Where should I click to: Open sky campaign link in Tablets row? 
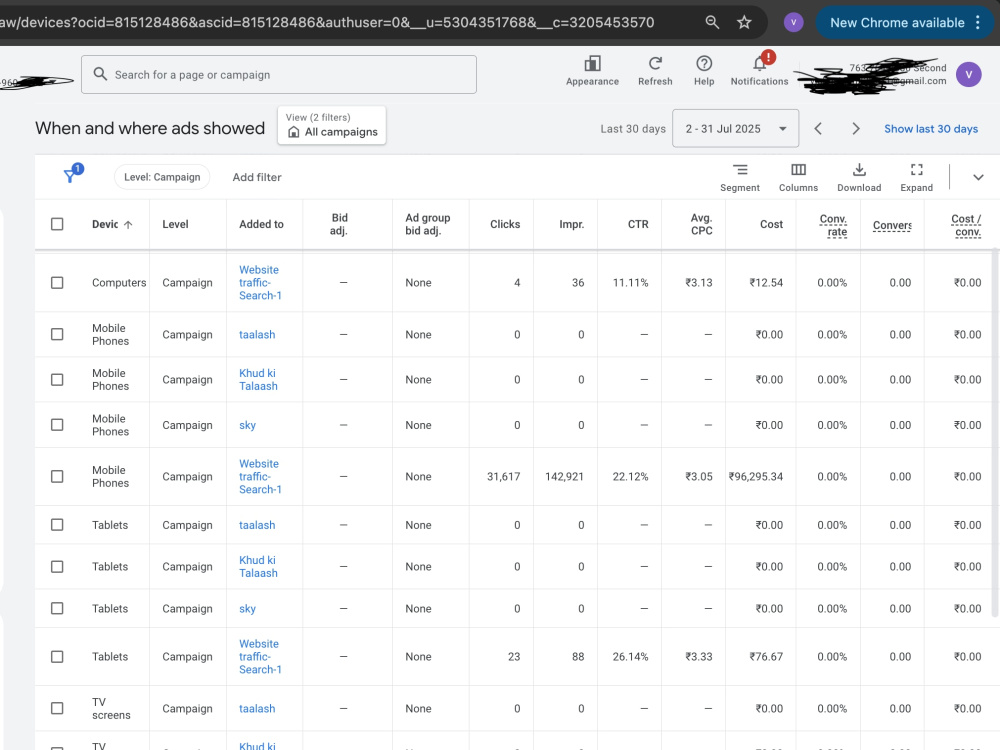click(x=247, y=608)
